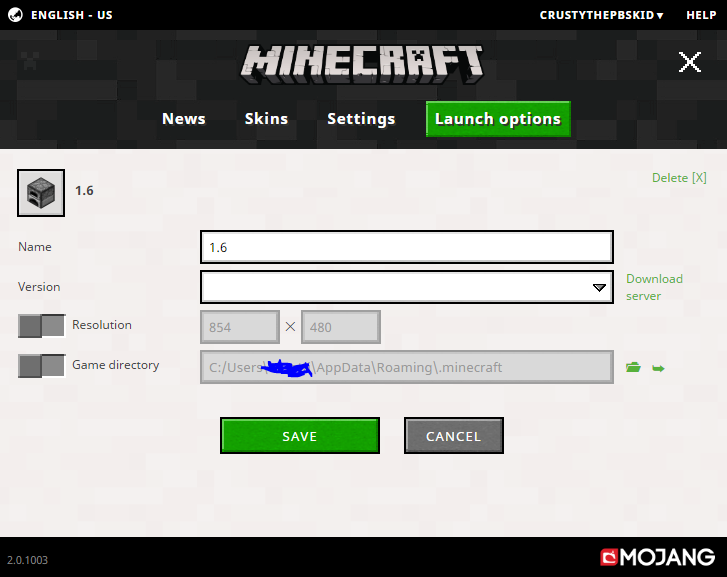Open the HELP menu
727x577 pixels.
coord(701,15)
